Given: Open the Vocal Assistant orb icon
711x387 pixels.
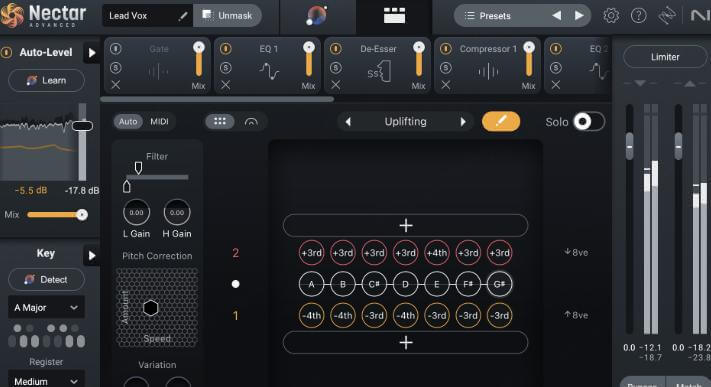Looking at the screenshot, I should [317, 16].
